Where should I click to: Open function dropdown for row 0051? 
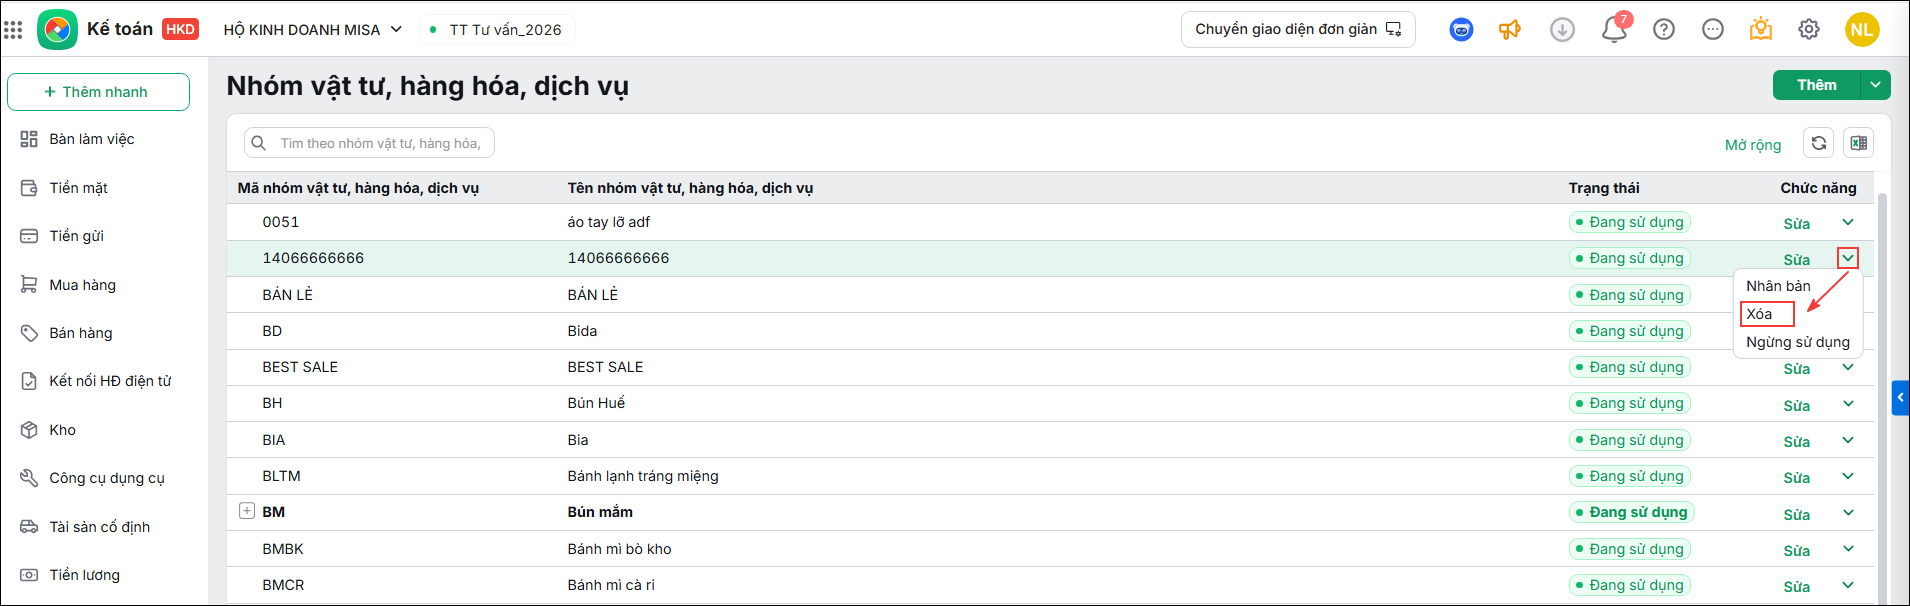pos(1848,222)
